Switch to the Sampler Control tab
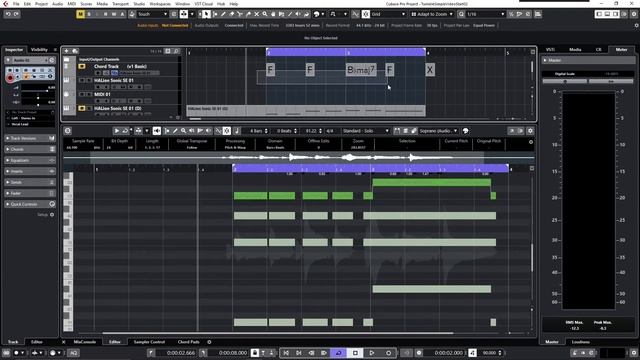640x360 pixels. tap(149, 342)
